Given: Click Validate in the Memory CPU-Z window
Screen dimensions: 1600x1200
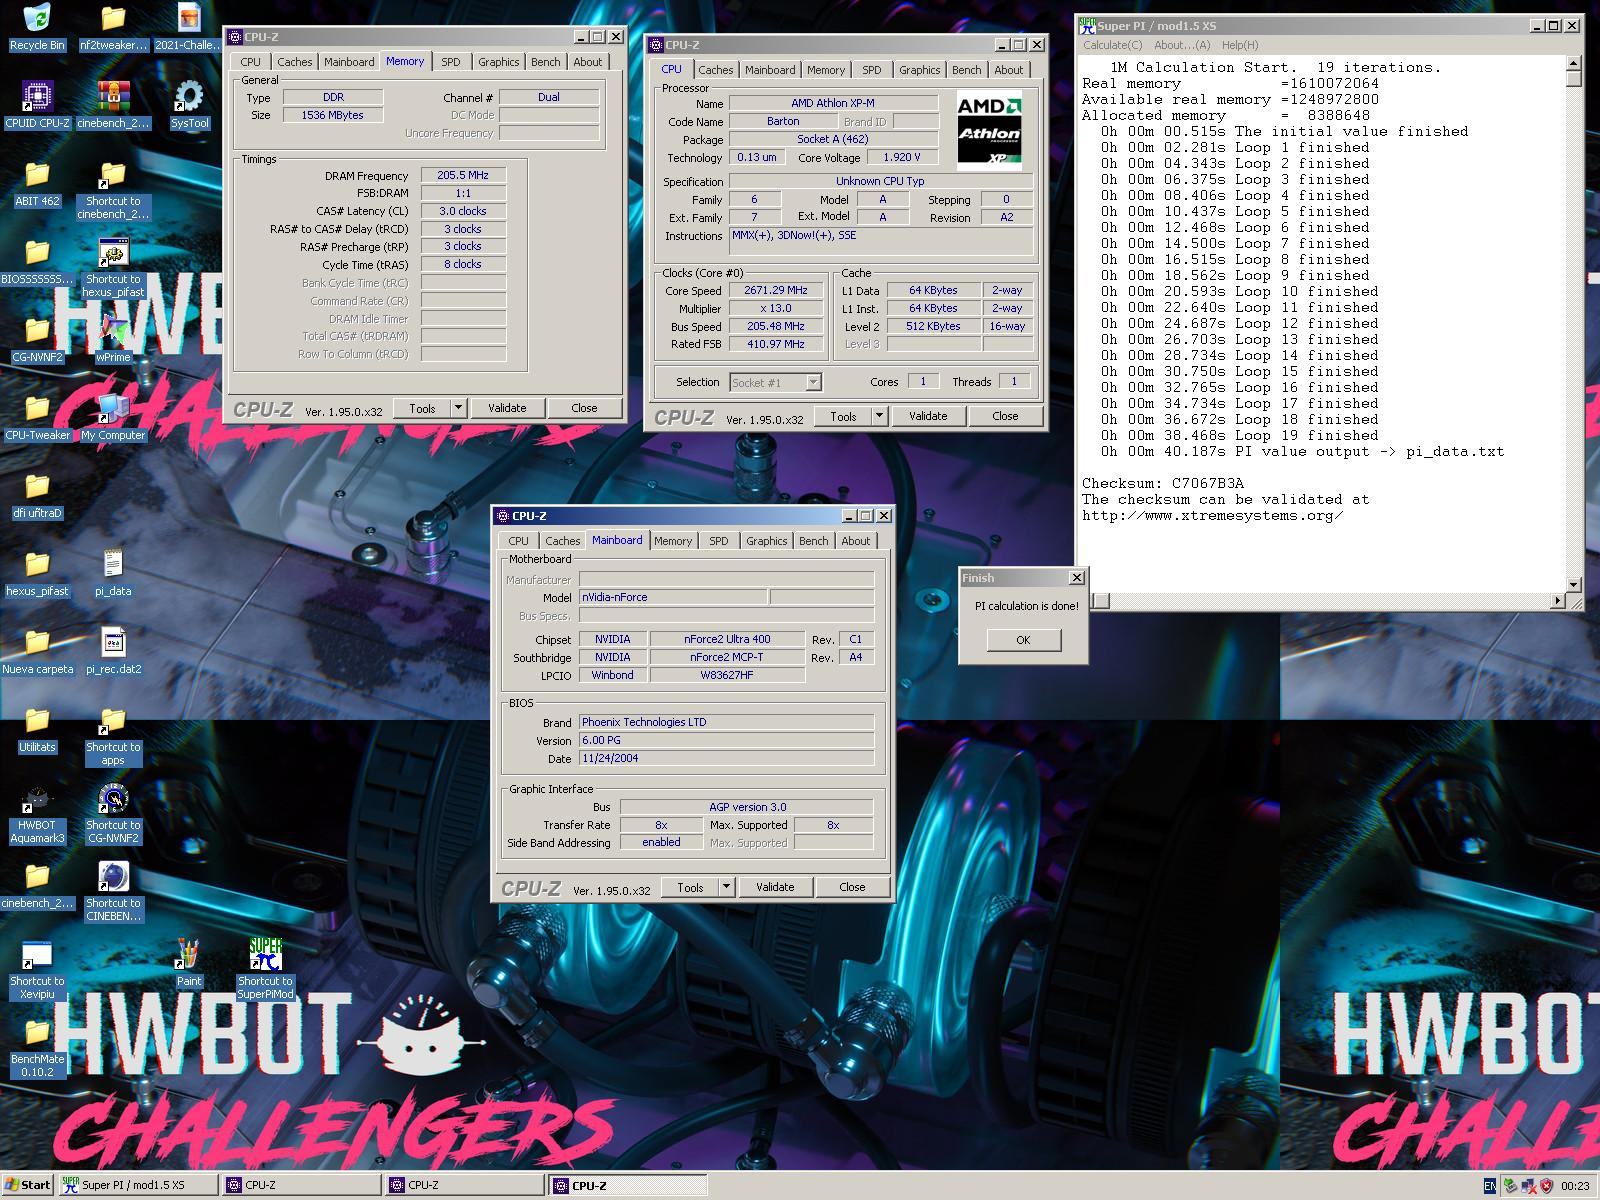Looking at the screenshot, I should 507,408.
